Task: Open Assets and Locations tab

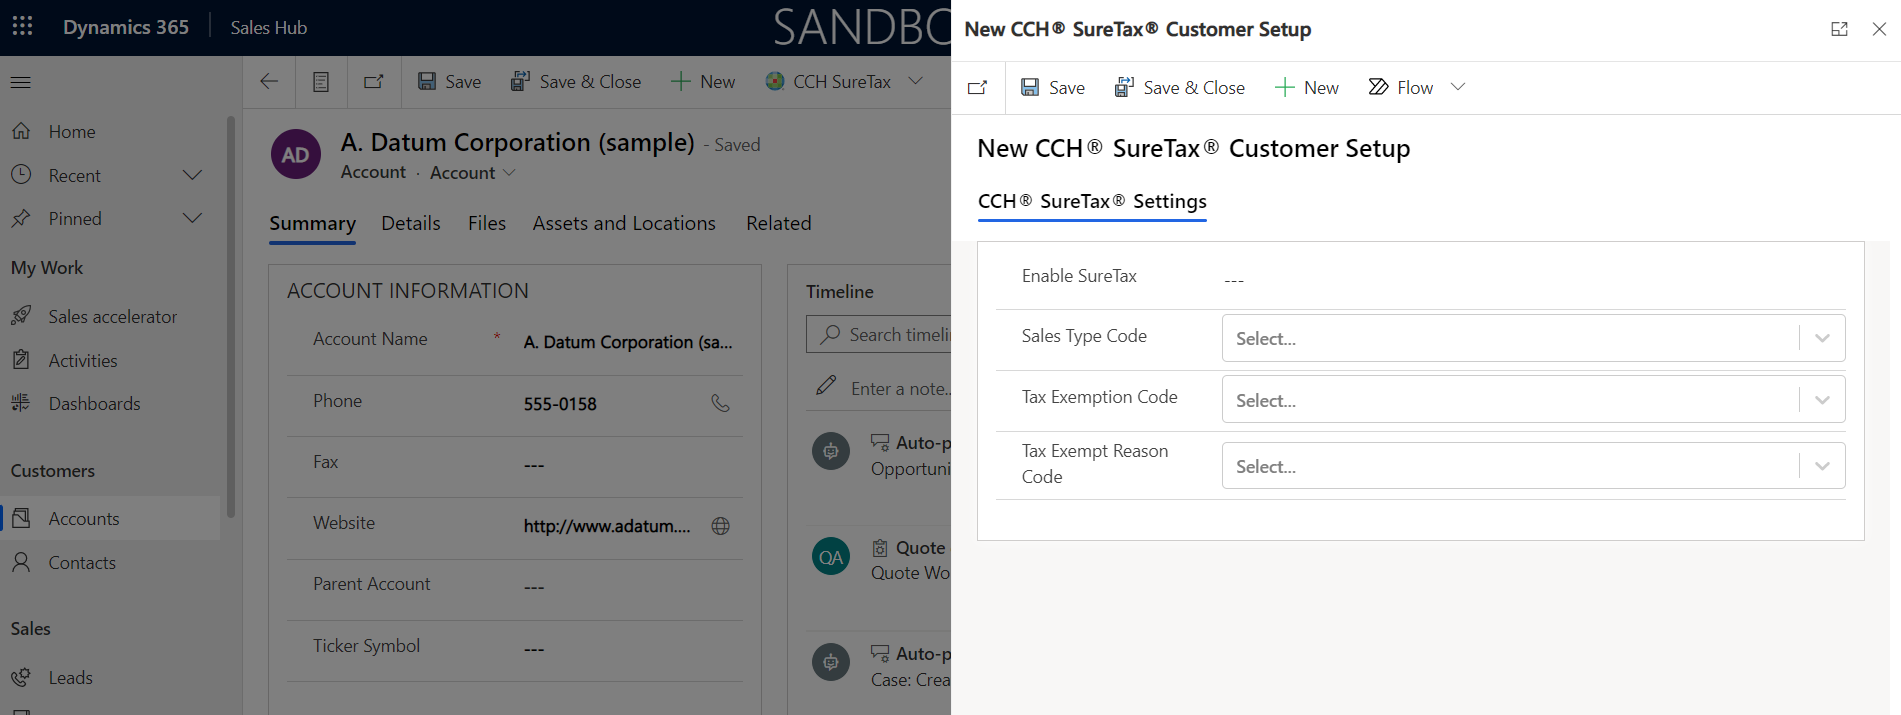Action: (624, 224)
